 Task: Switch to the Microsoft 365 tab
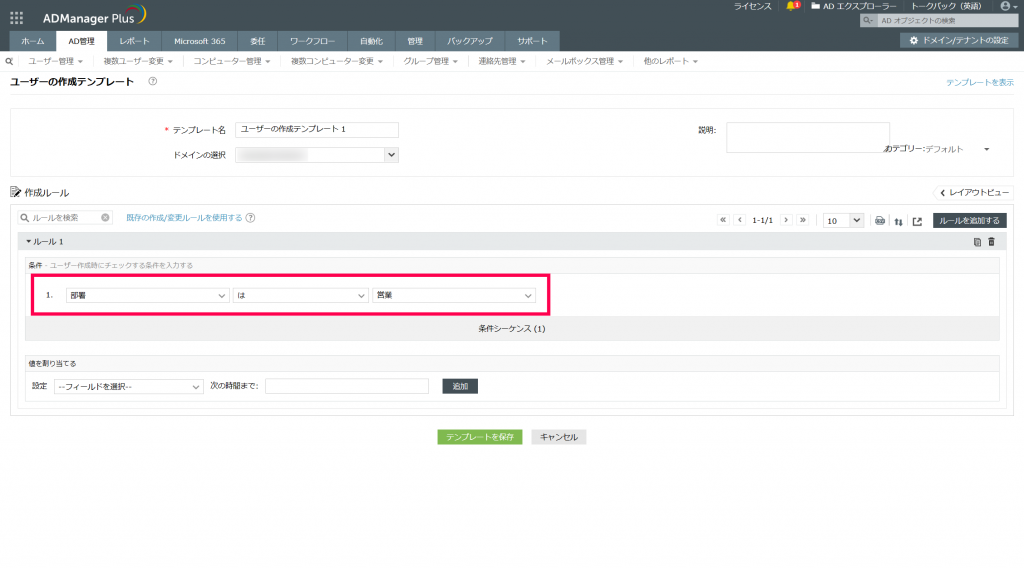[200, 41]
